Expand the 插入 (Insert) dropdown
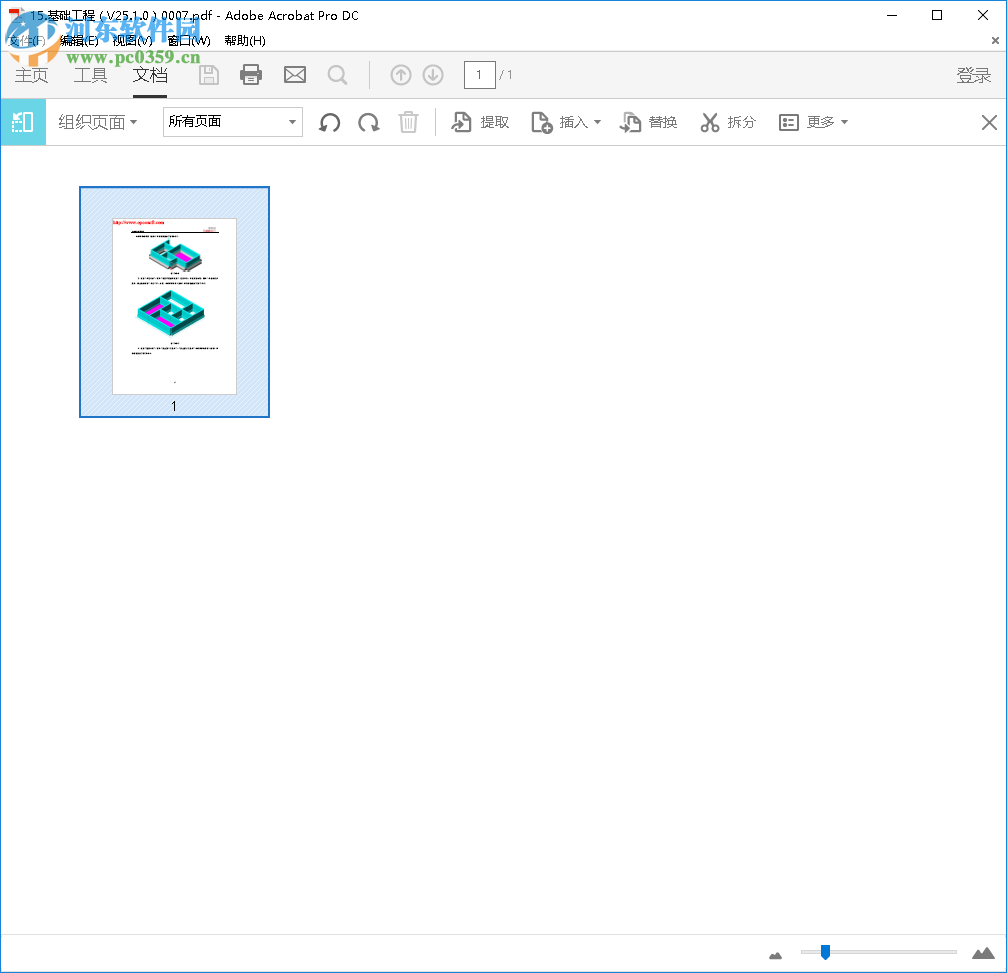 pyautogui.click(x=566, y=122)
